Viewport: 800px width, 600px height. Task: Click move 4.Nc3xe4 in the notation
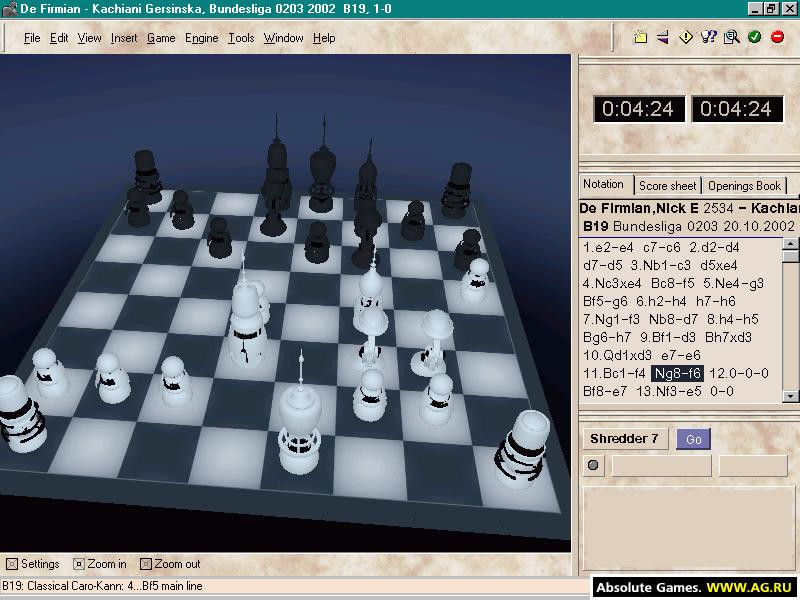tap(612, 284)
